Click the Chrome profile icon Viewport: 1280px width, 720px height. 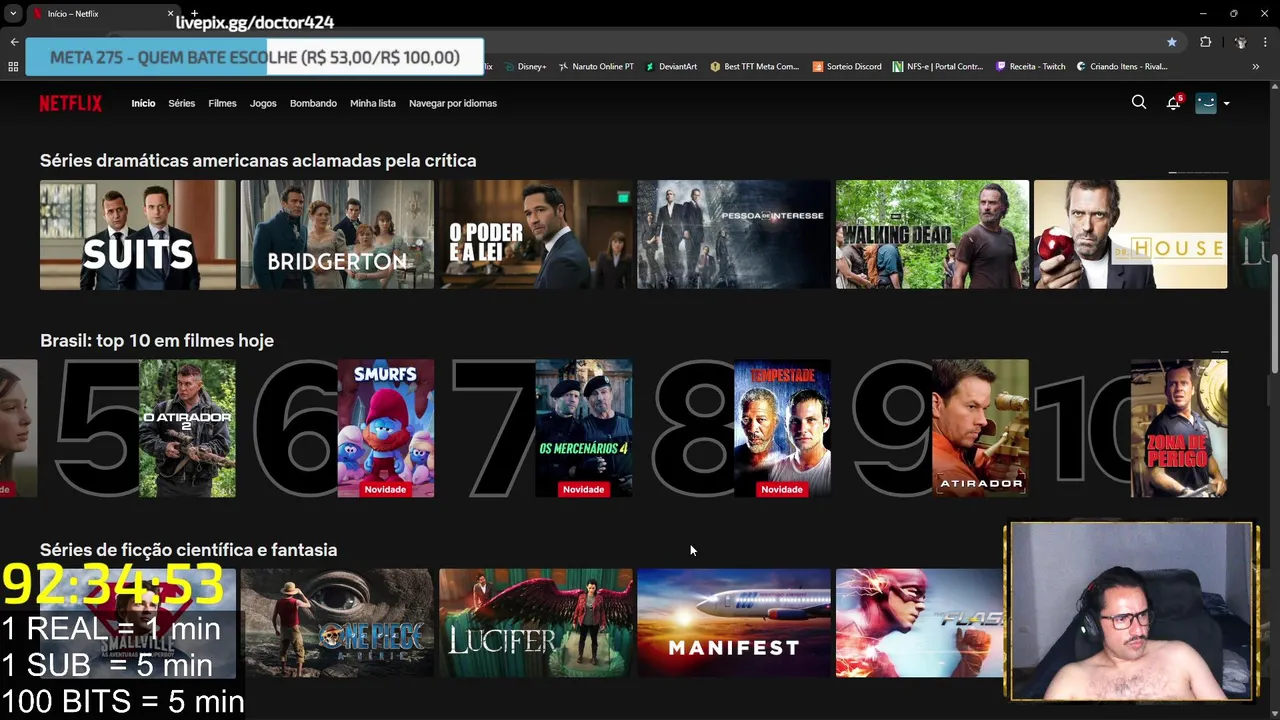tap(1241, 42)
